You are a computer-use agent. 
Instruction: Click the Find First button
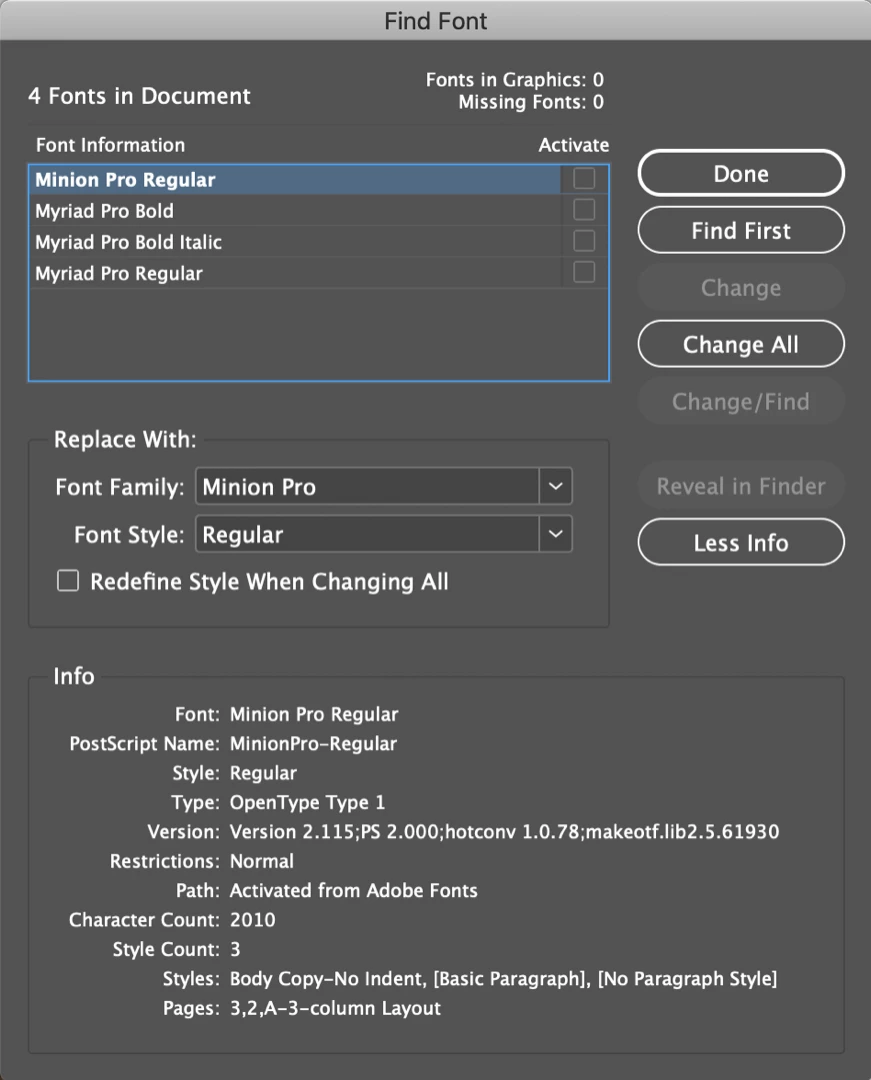[x=741, y=230]
